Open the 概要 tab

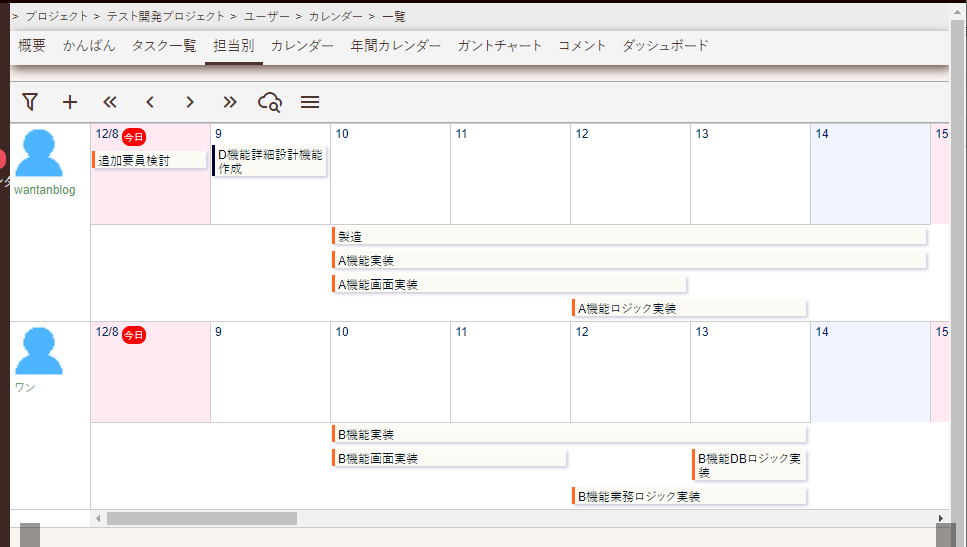(31, 46)
